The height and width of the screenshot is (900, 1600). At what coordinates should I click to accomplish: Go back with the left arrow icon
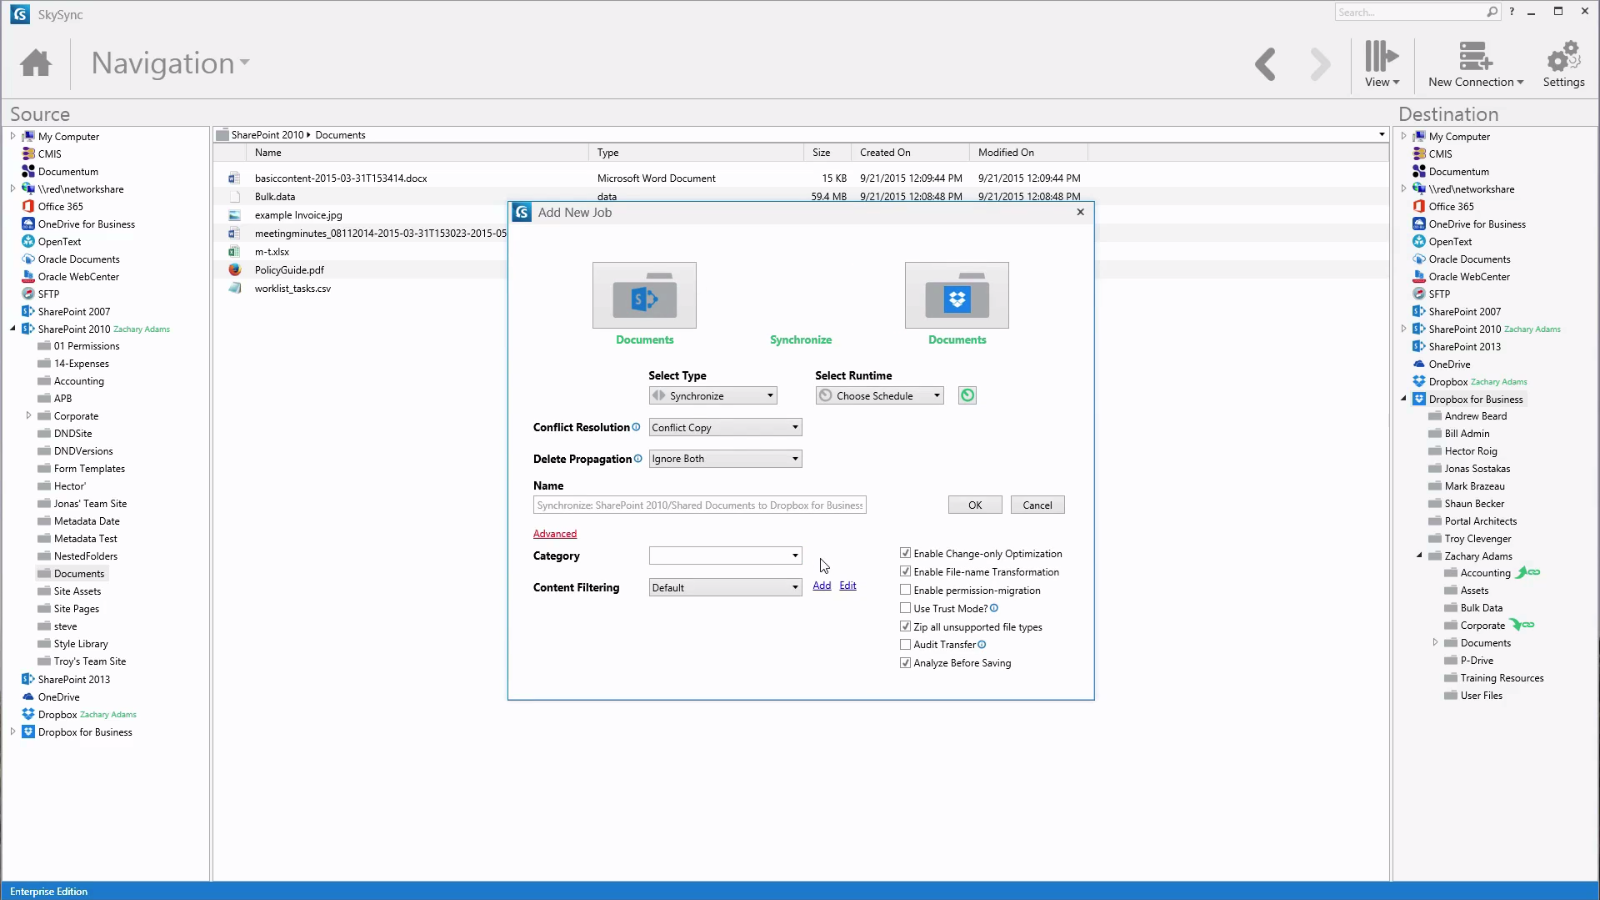tap(1266, 64)
